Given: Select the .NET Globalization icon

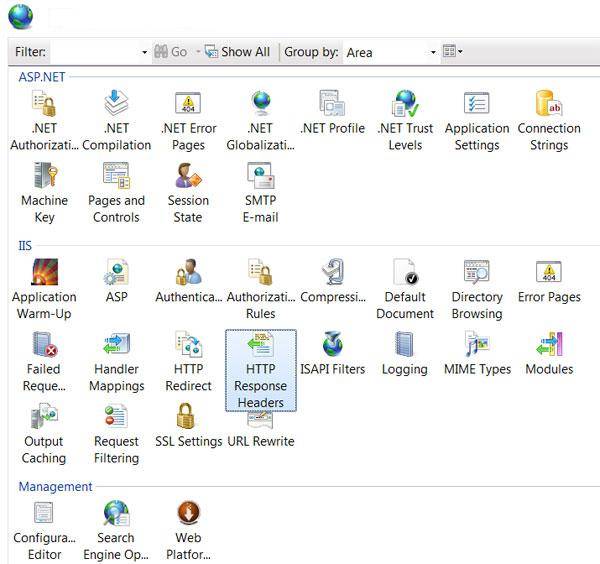Looking at the screenshot, I should click(x=261, y=121).
